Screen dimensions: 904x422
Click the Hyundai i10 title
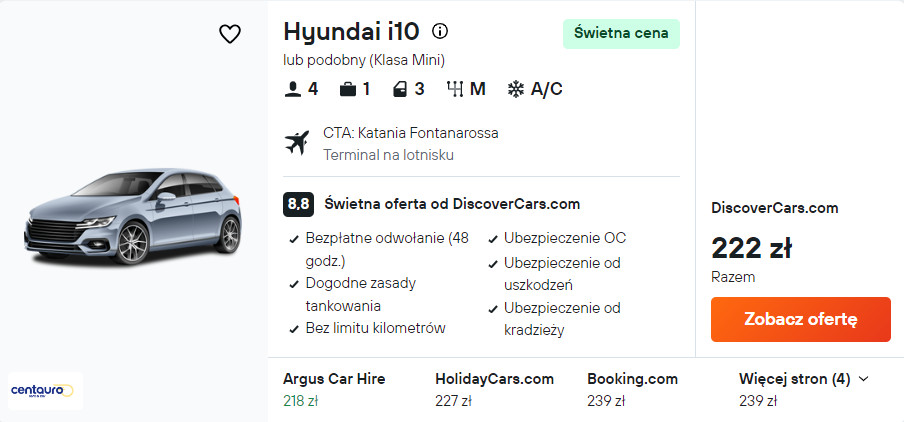point(351,30)
